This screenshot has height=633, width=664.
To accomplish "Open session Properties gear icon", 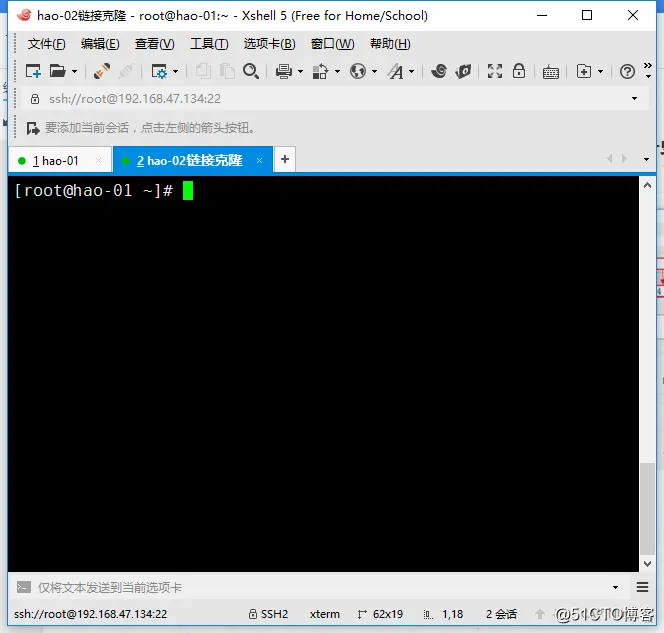I will 159,72.
